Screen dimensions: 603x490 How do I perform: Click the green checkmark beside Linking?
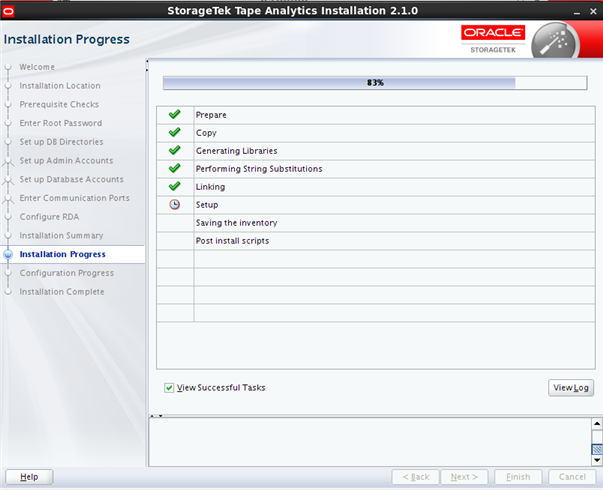[175, 186]
